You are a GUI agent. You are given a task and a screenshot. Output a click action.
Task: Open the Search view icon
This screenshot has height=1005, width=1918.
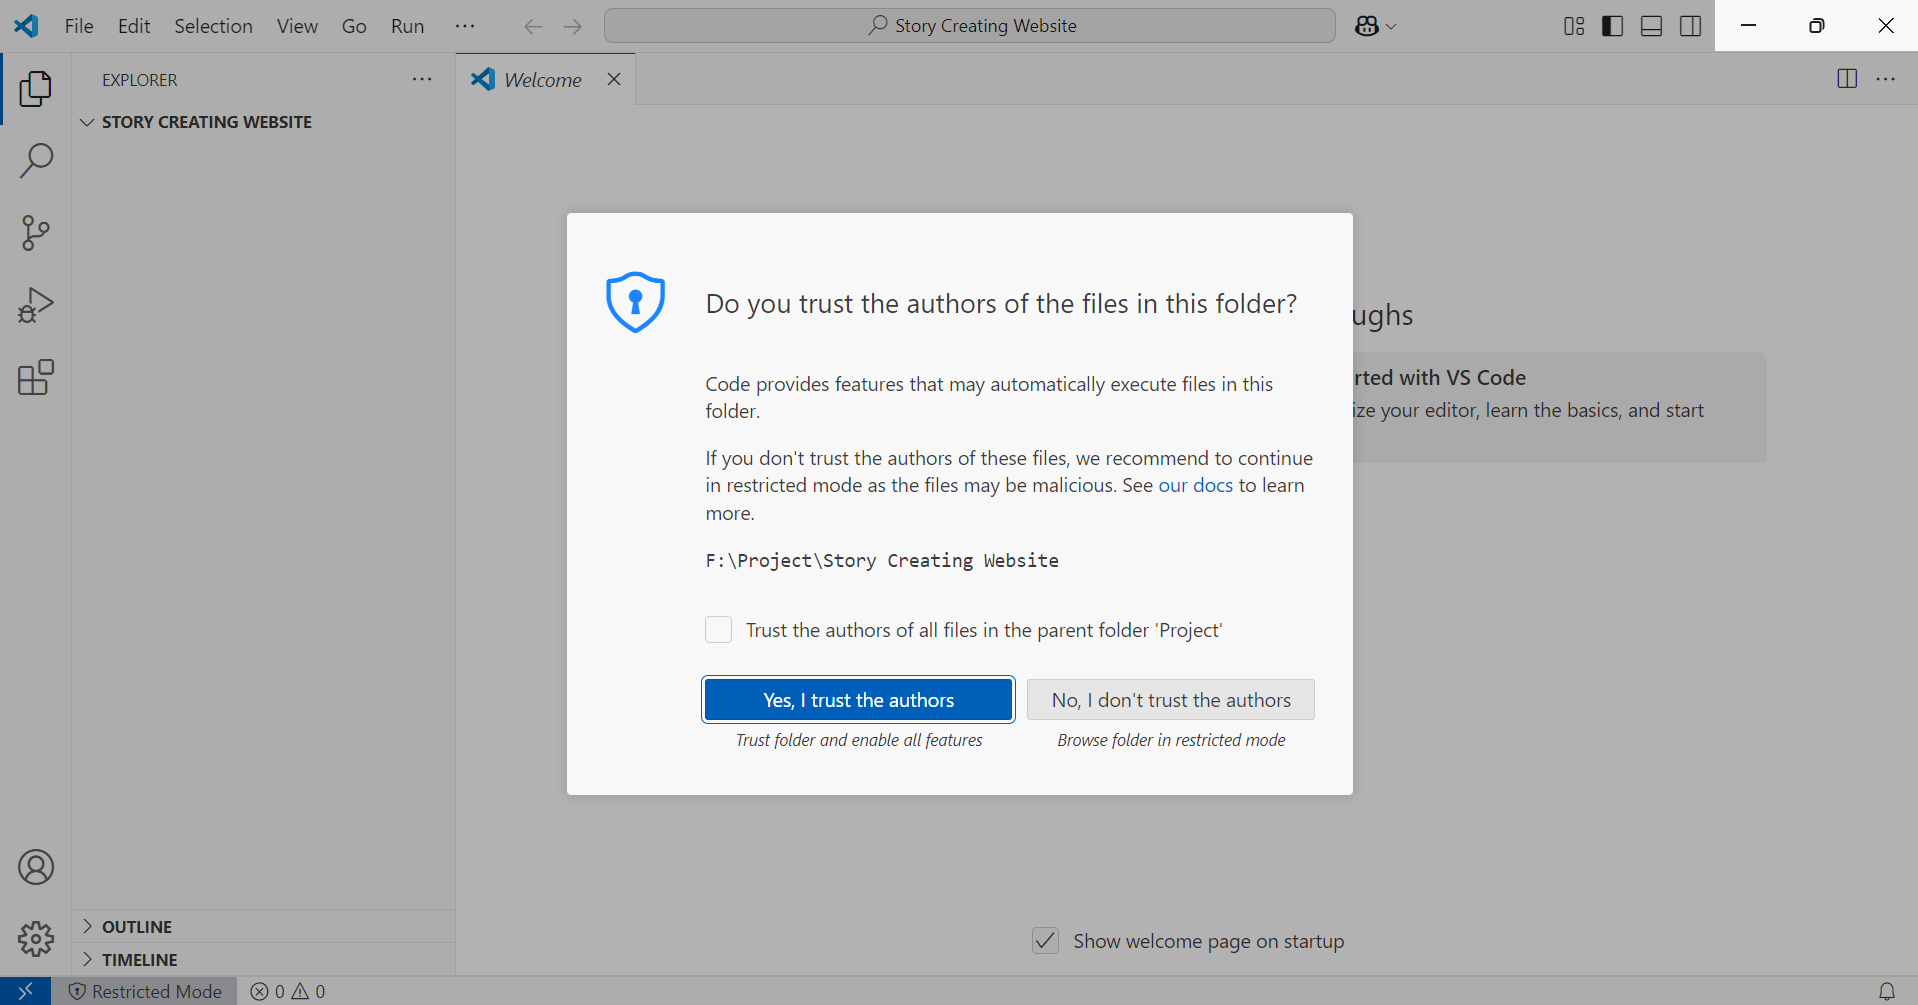(36, 161)
